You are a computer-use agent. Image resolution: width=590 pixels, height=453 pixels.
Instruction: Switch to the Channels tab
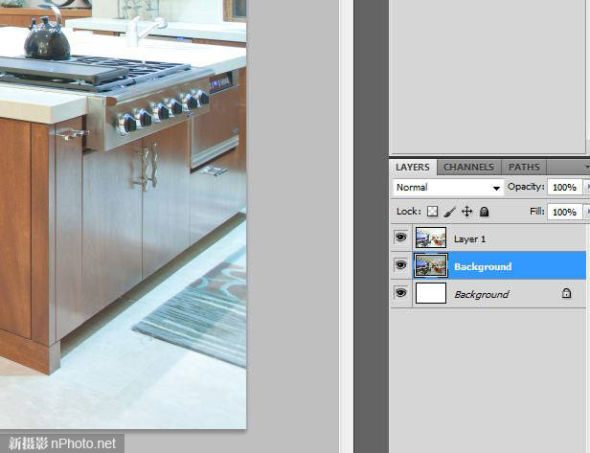[468, 167]
